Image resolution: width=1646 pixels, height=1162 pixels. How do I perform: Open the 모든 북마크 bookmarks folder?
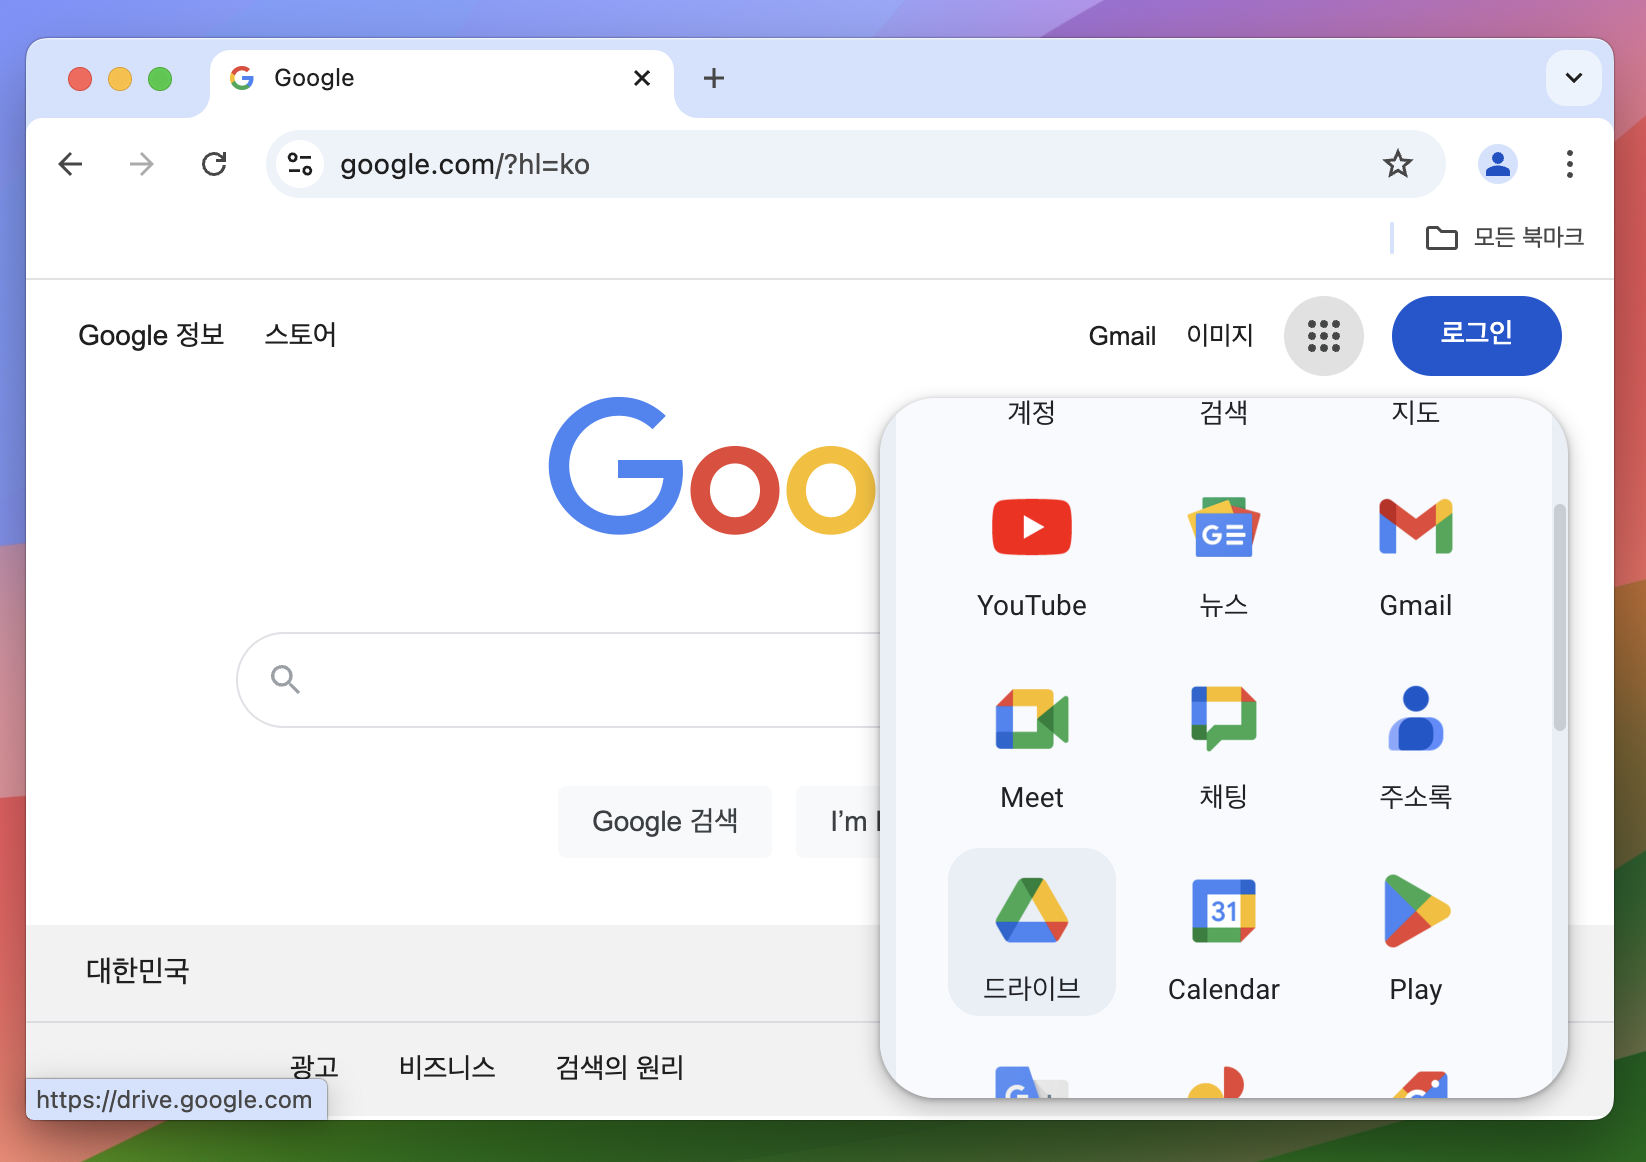pos(1504,237)
